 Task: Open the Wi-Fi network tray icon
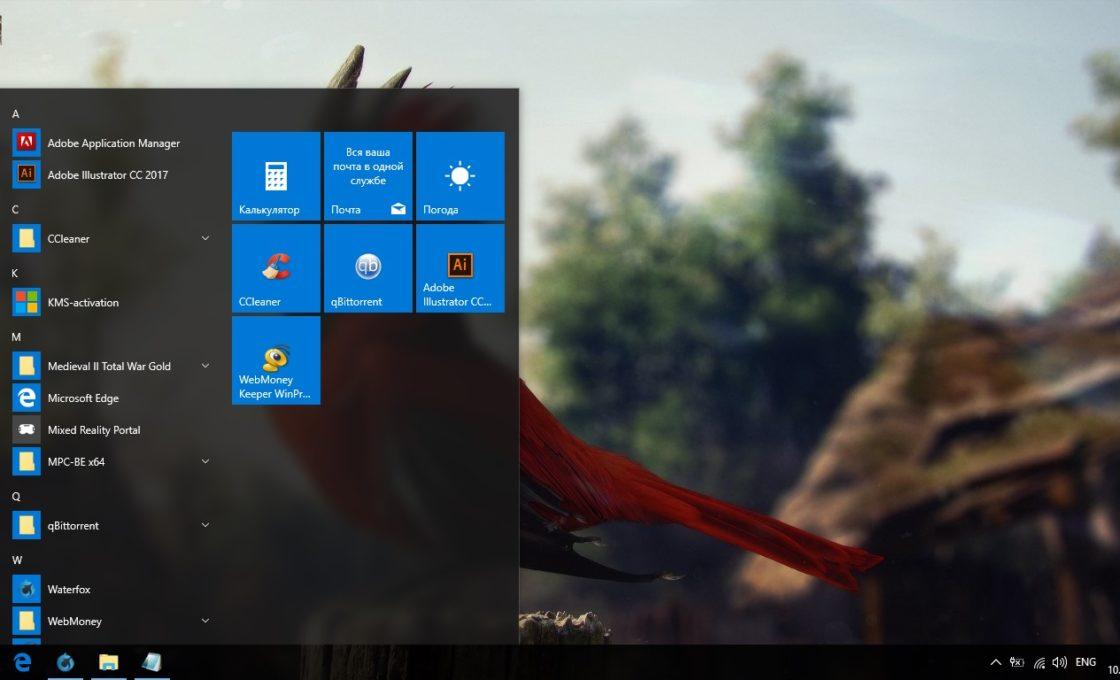(1039, 663)
